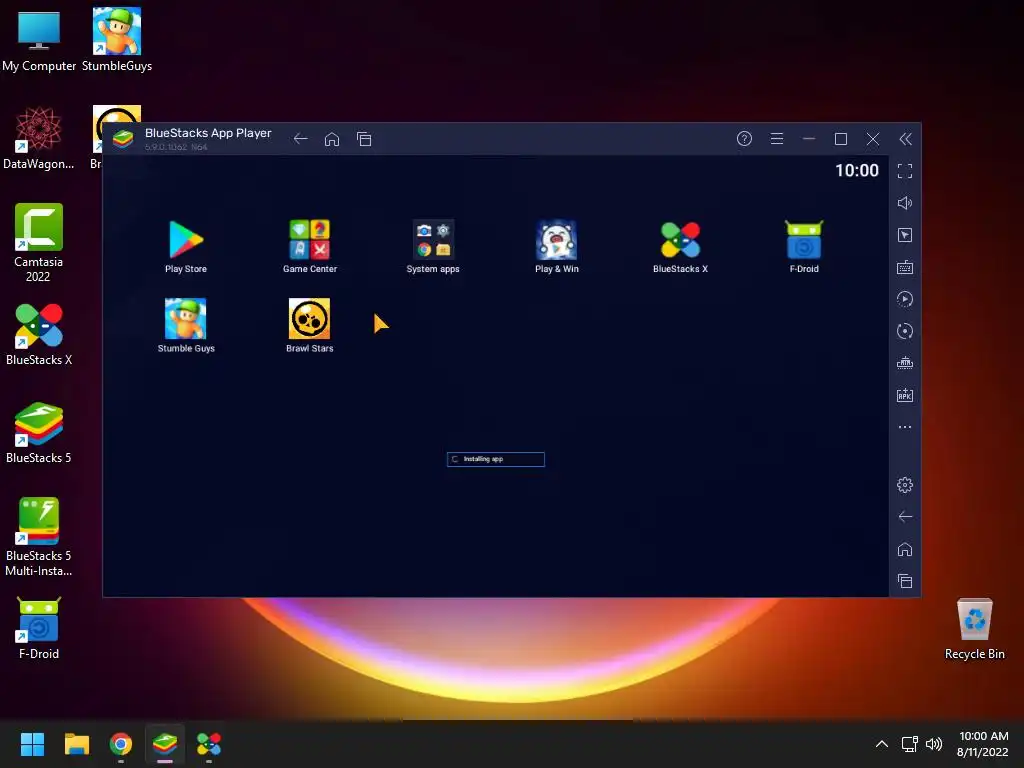
Task: Select the My Computer desktop icon
Action: coord(39,40)
